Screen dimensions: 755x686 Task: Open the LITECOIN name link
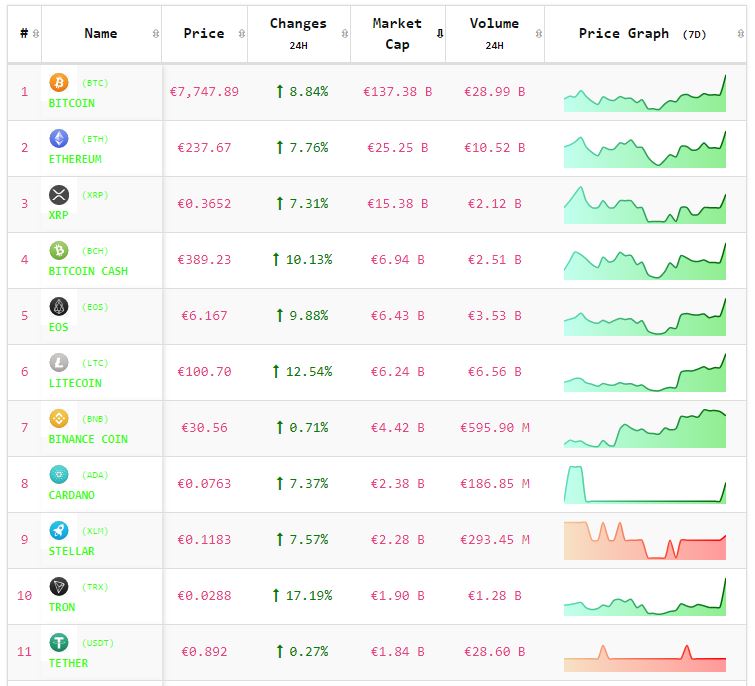point(75,383)
